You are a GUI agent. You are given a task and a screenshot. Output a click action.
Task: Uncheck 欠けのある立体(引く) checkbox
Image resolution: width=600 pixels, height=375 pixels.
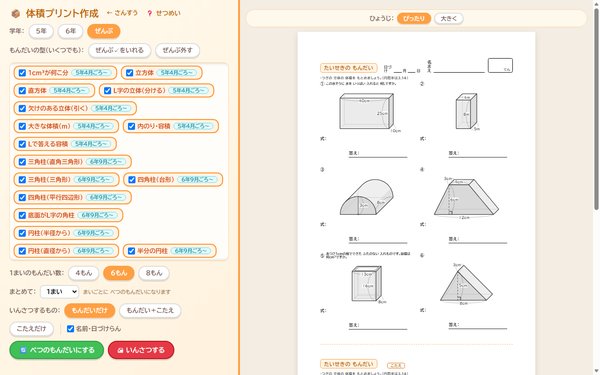pyautogui.click(x=22, y=108)
